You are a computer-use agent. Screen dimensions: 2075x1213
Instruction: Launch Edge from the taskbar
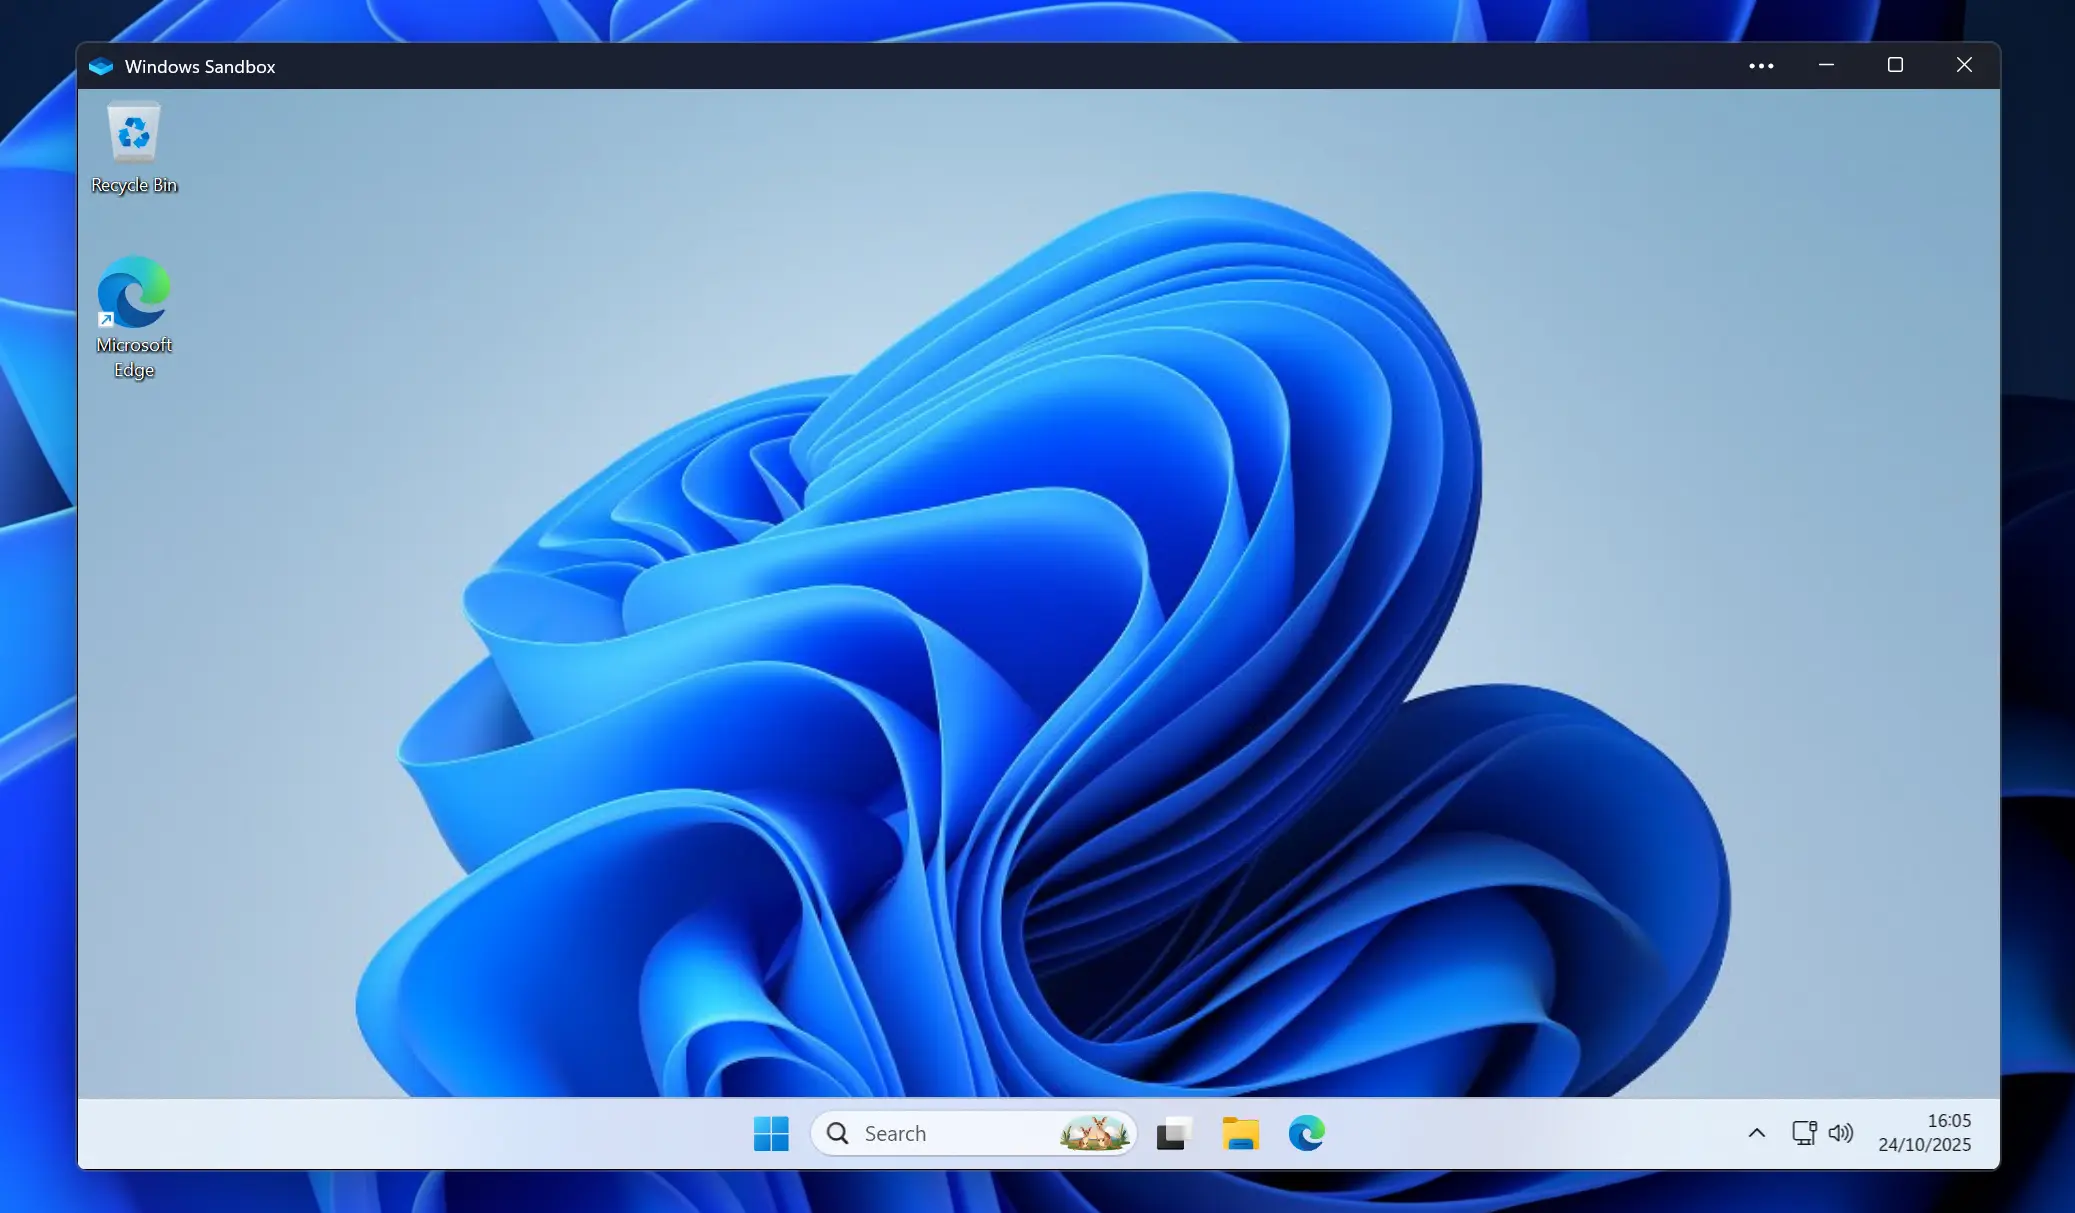pos(1307,1133)
